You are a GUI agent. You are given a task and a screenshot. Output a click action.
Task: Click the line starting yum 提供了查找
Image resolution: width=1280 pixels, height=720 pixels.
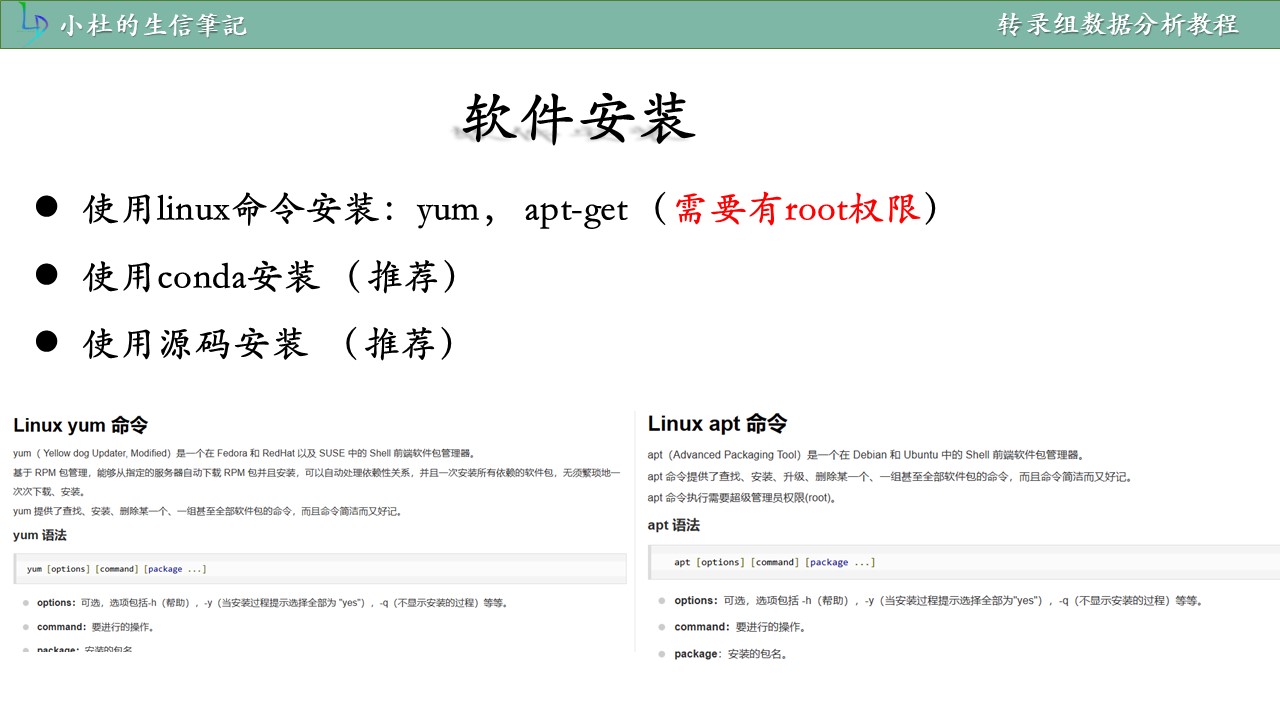click(x=209, y=511)
